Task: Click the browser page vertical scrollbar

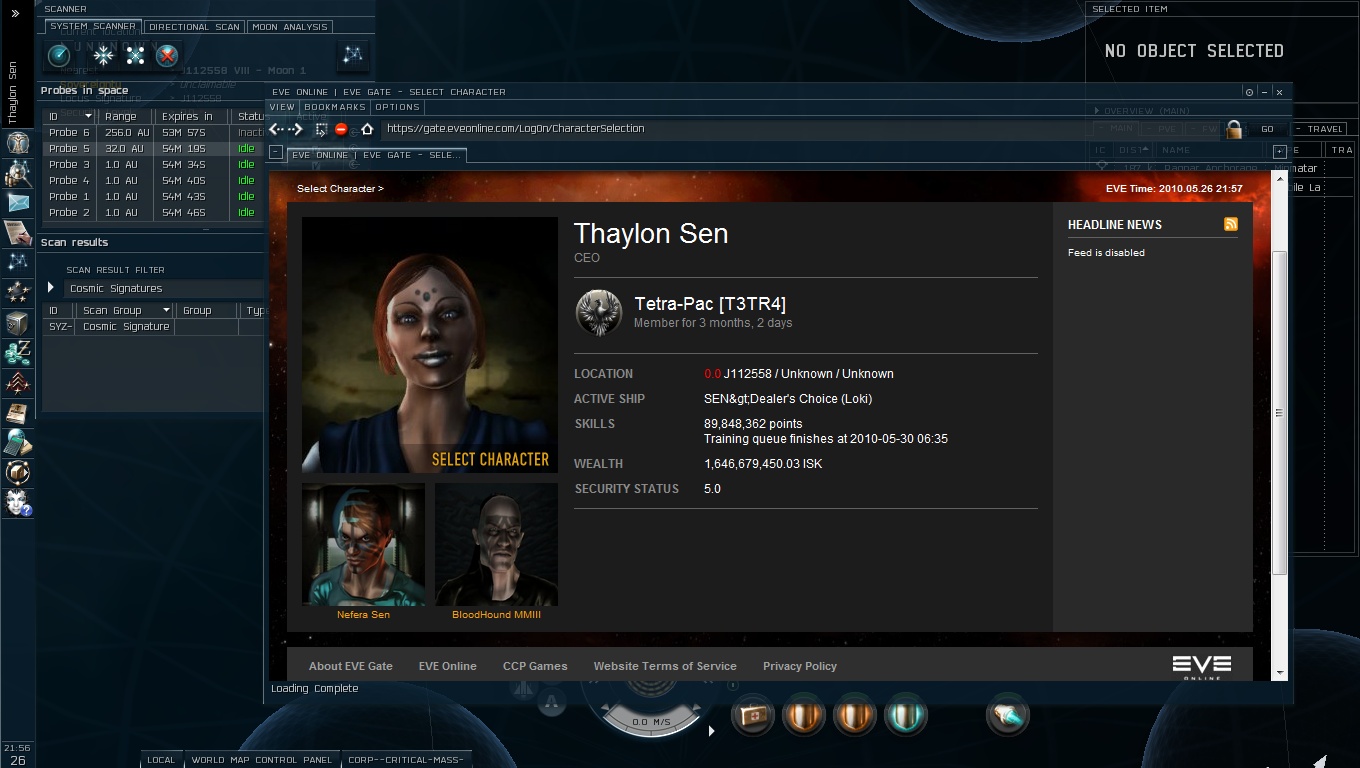Action: [x=1279, y=412]
